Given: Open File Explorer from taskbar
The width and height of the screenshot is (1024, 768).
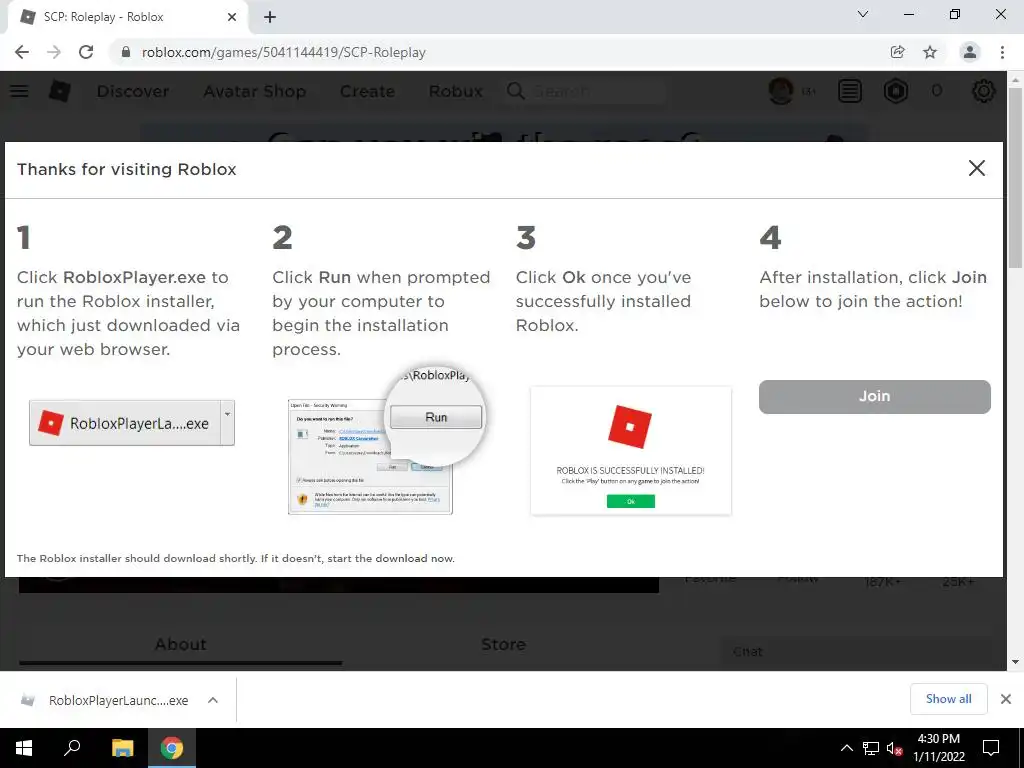Looking at the screenshot, I should click(122, 748).
